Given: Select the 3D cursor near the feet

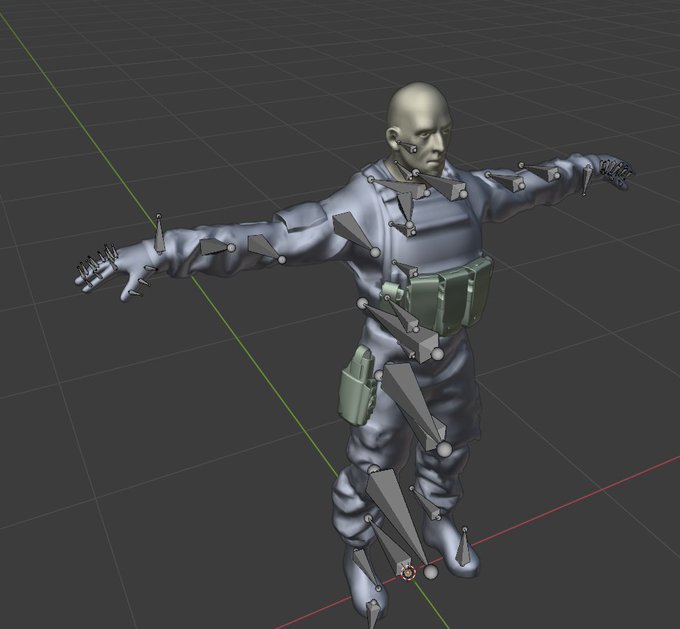Looking at the screenshot, I should [x=408, y=573].
